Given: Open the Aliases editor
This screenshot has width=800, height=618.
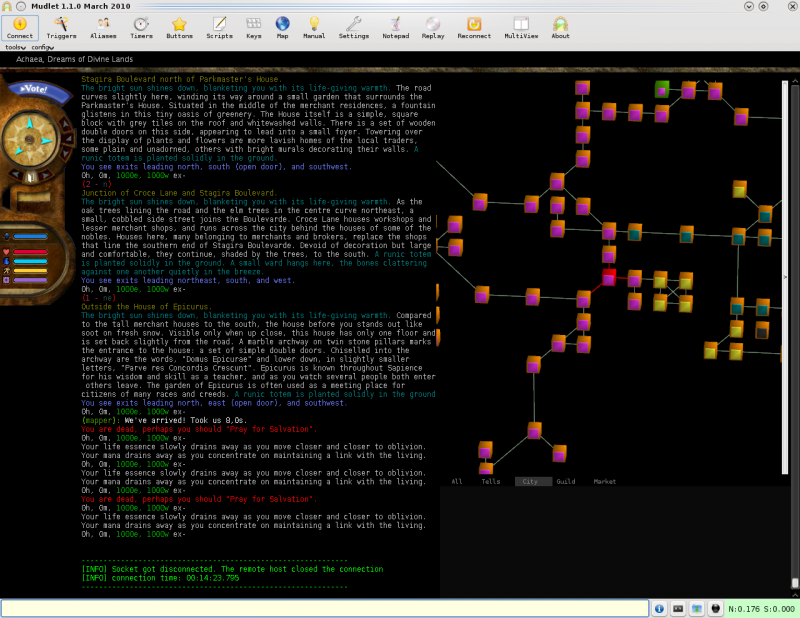Looking at the screenshot, I should (103, 28).
